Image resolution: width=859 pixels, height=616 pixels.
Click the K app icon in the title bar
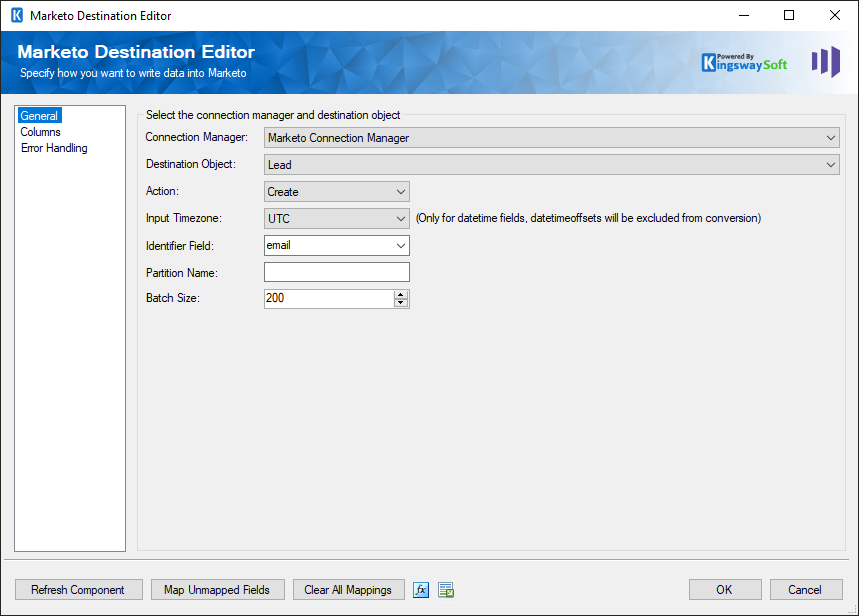(17, 15)
